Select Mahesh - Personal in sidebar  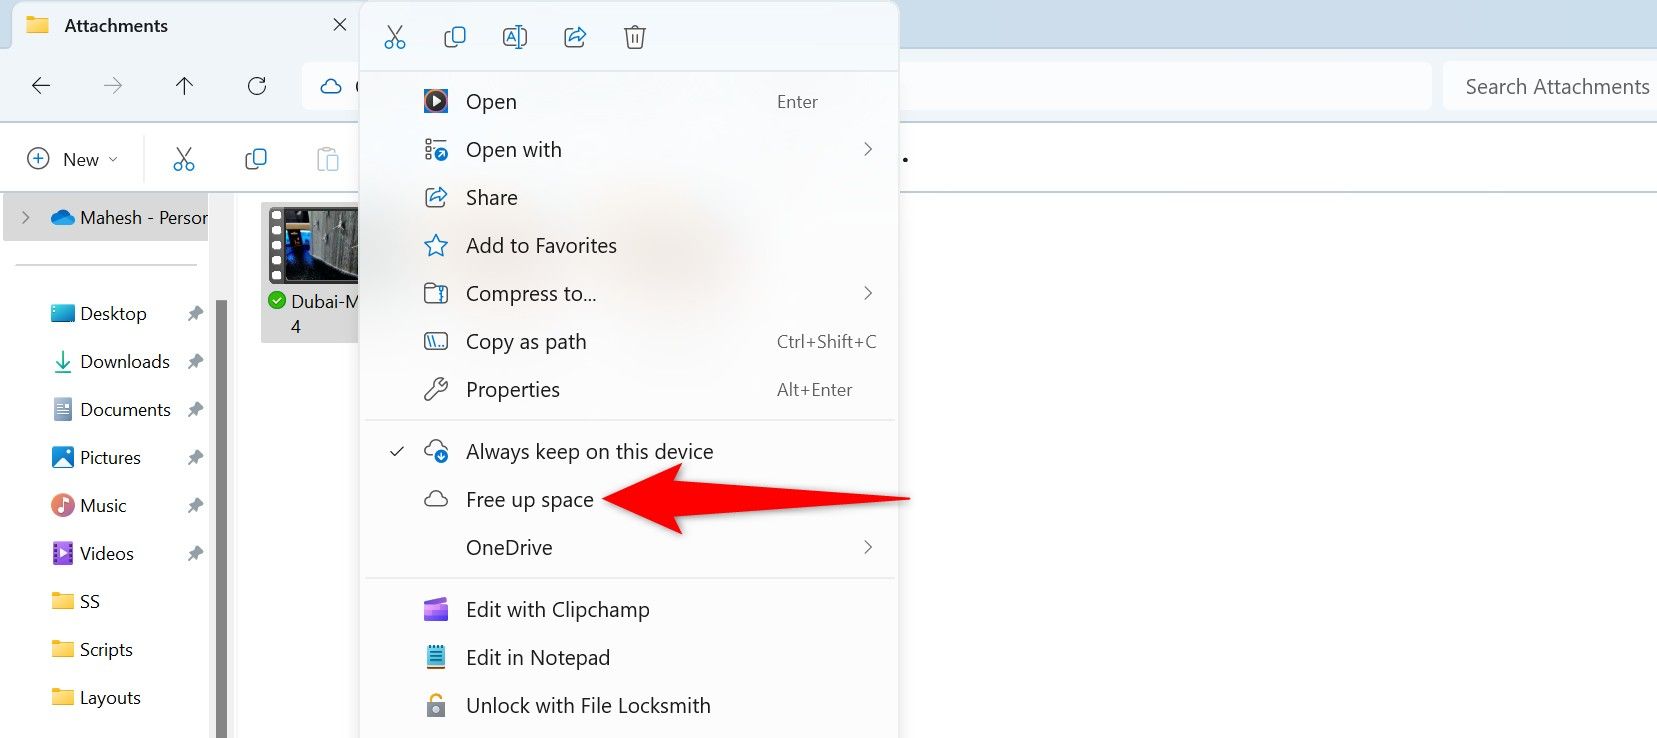tap(130, 217)
